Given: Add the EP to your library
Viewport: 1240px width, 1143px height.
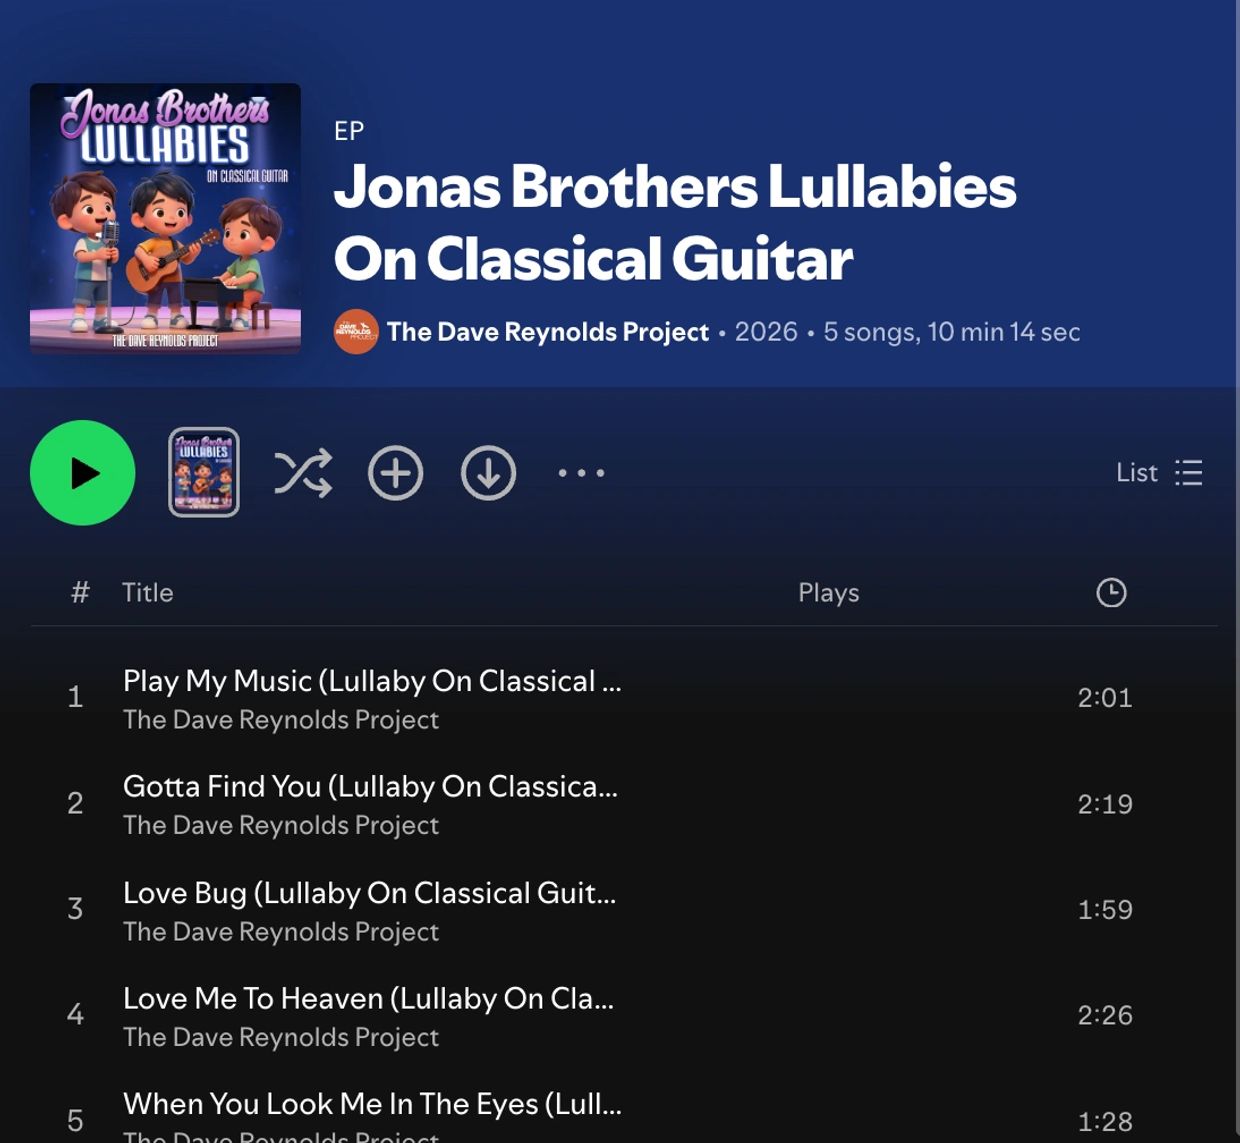Looking at the screenshot, I should (x=396, y=473).
